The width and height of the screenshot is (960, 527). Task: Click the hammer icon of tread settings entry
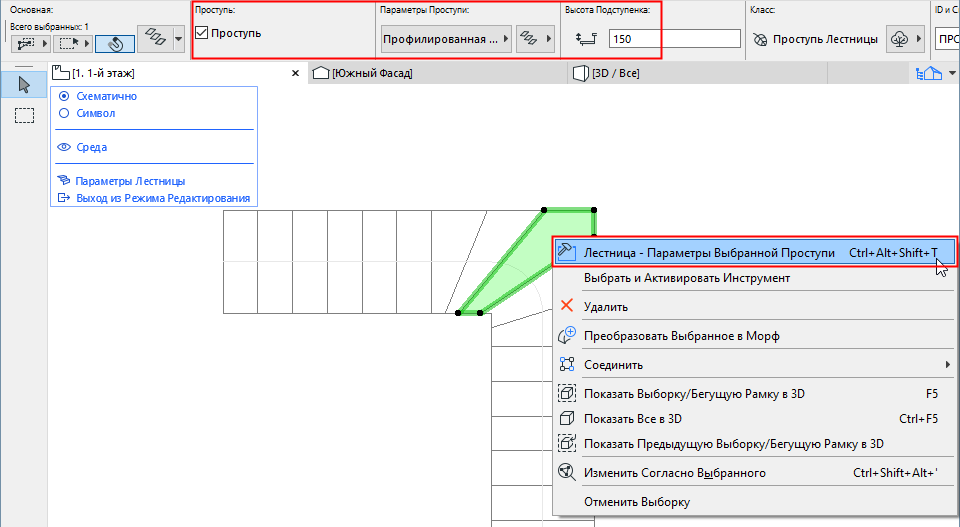[567, 252]
